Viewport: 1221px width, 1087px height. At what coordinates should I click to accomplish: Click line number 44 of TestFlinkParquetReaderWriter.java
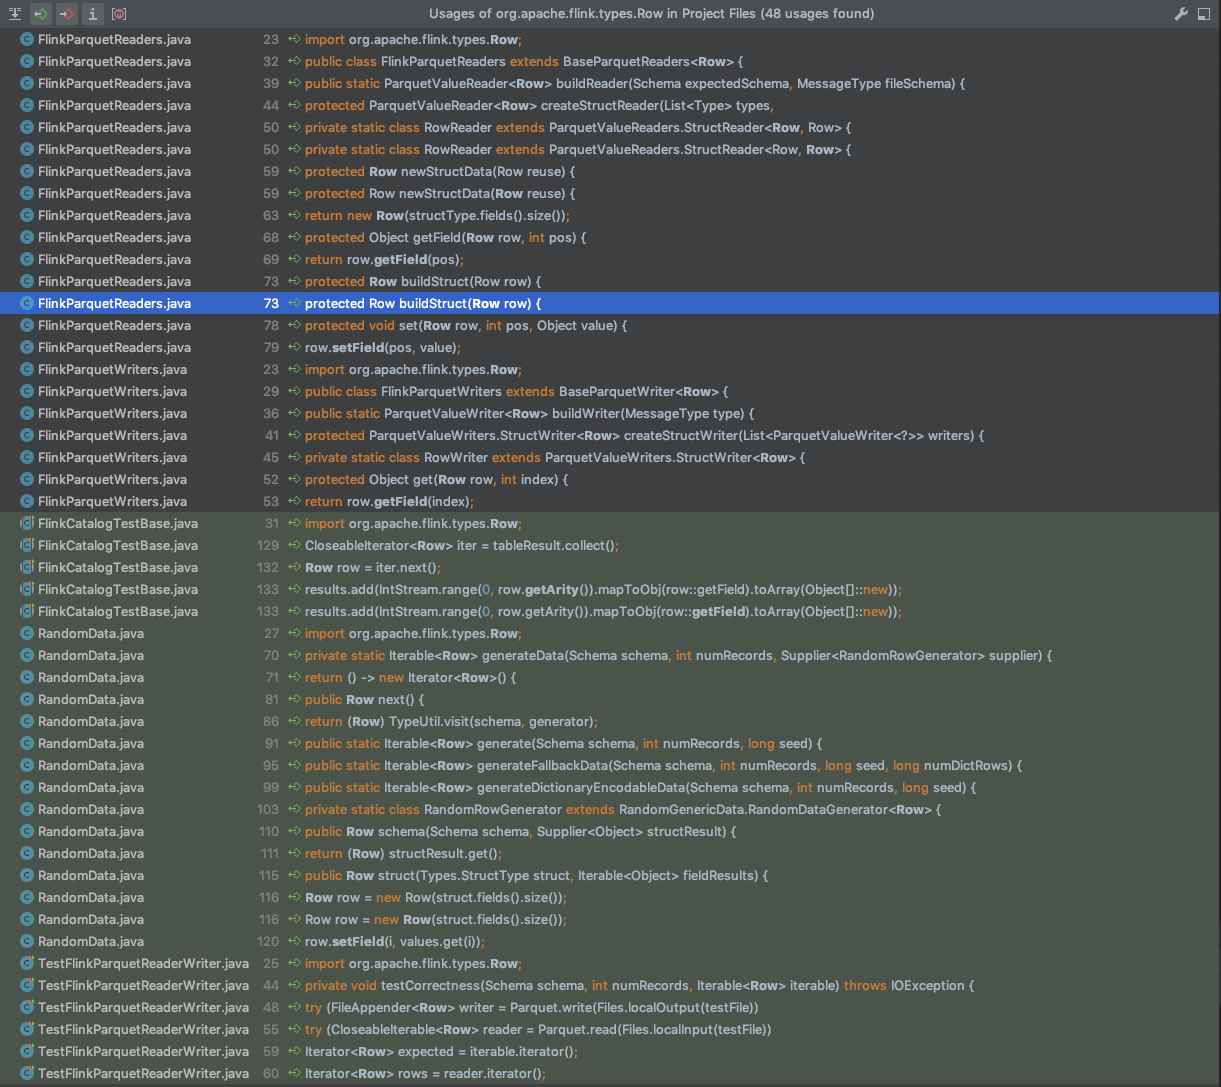coord(271,986)
